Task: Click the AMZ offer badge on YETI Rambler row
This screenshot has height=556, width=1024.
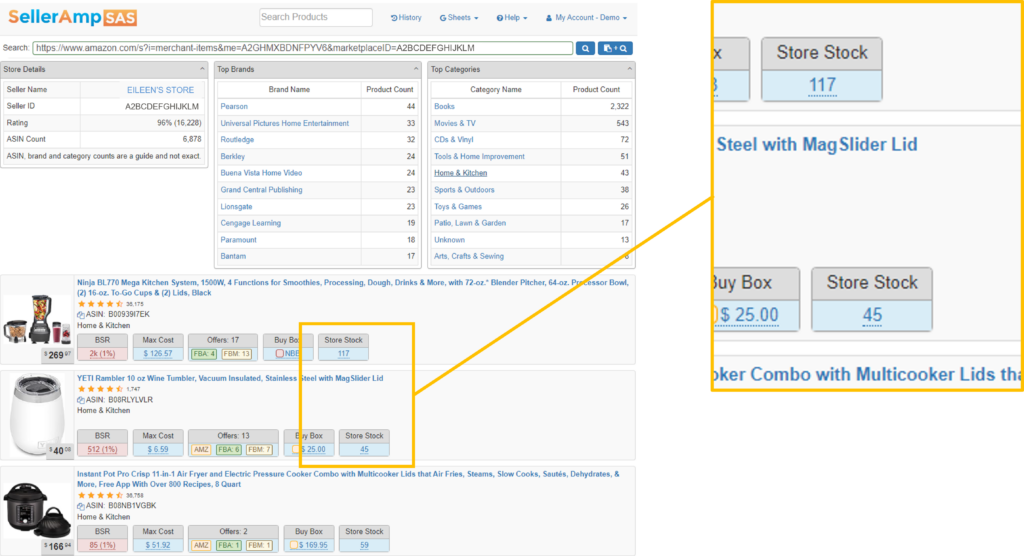Action: click(x=201, y=450)
